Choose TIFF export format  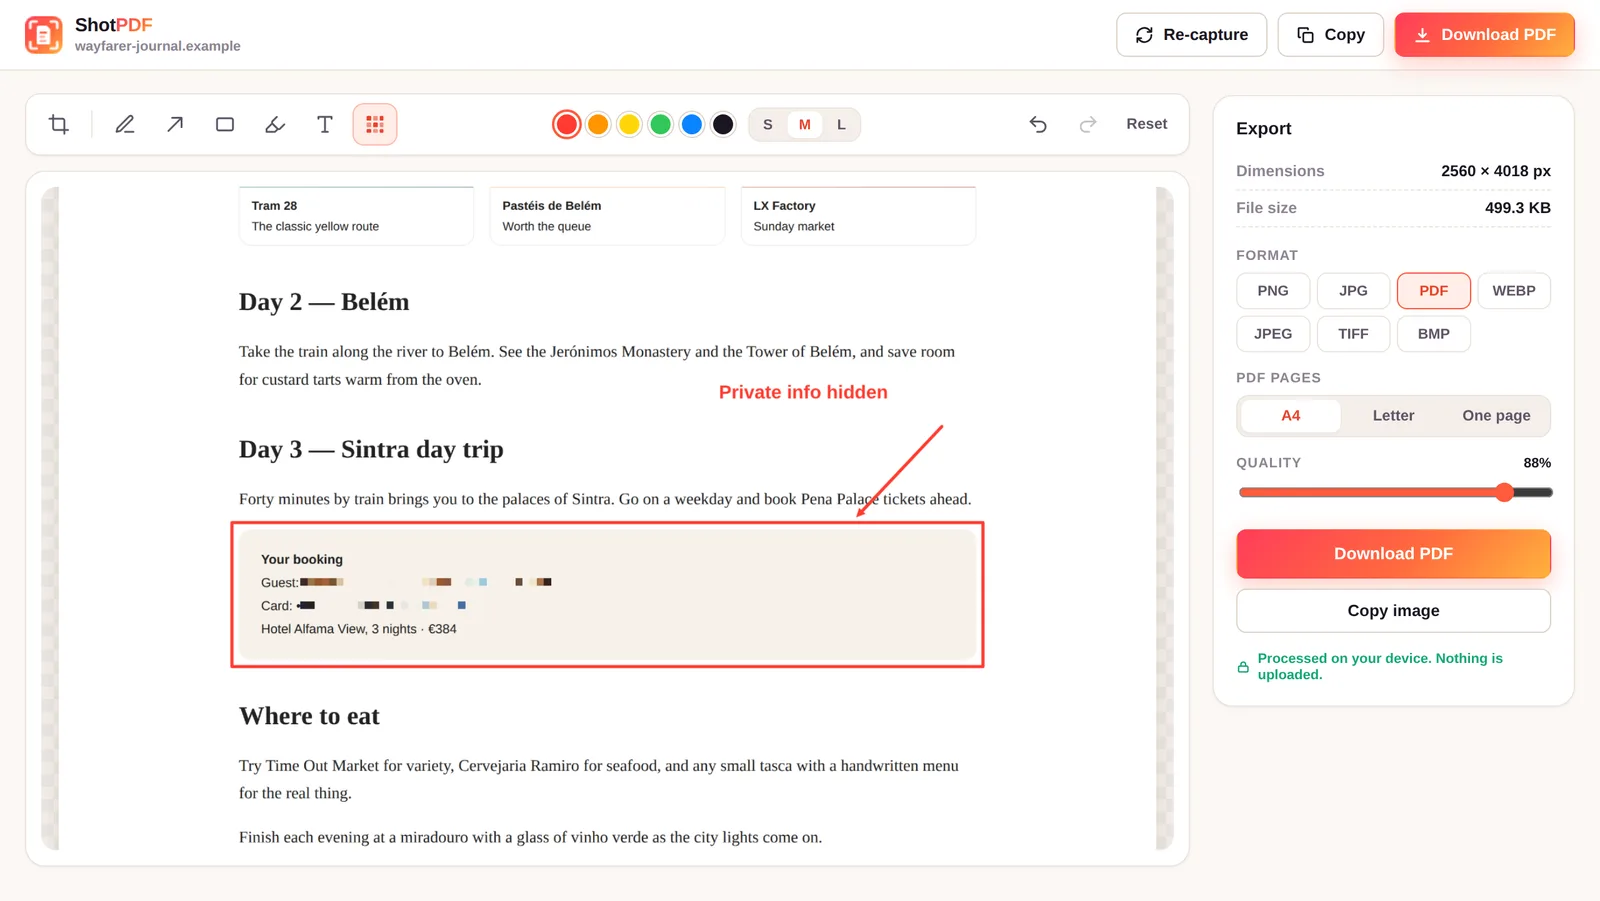point(1353,334)
